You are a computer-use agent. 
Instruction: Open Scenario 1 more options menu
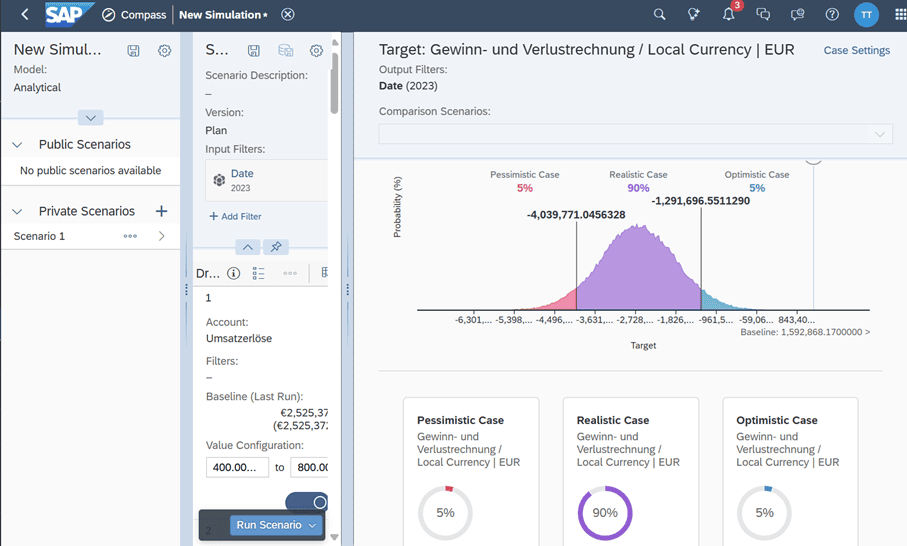pyautogui.click(x=130, y=237)
